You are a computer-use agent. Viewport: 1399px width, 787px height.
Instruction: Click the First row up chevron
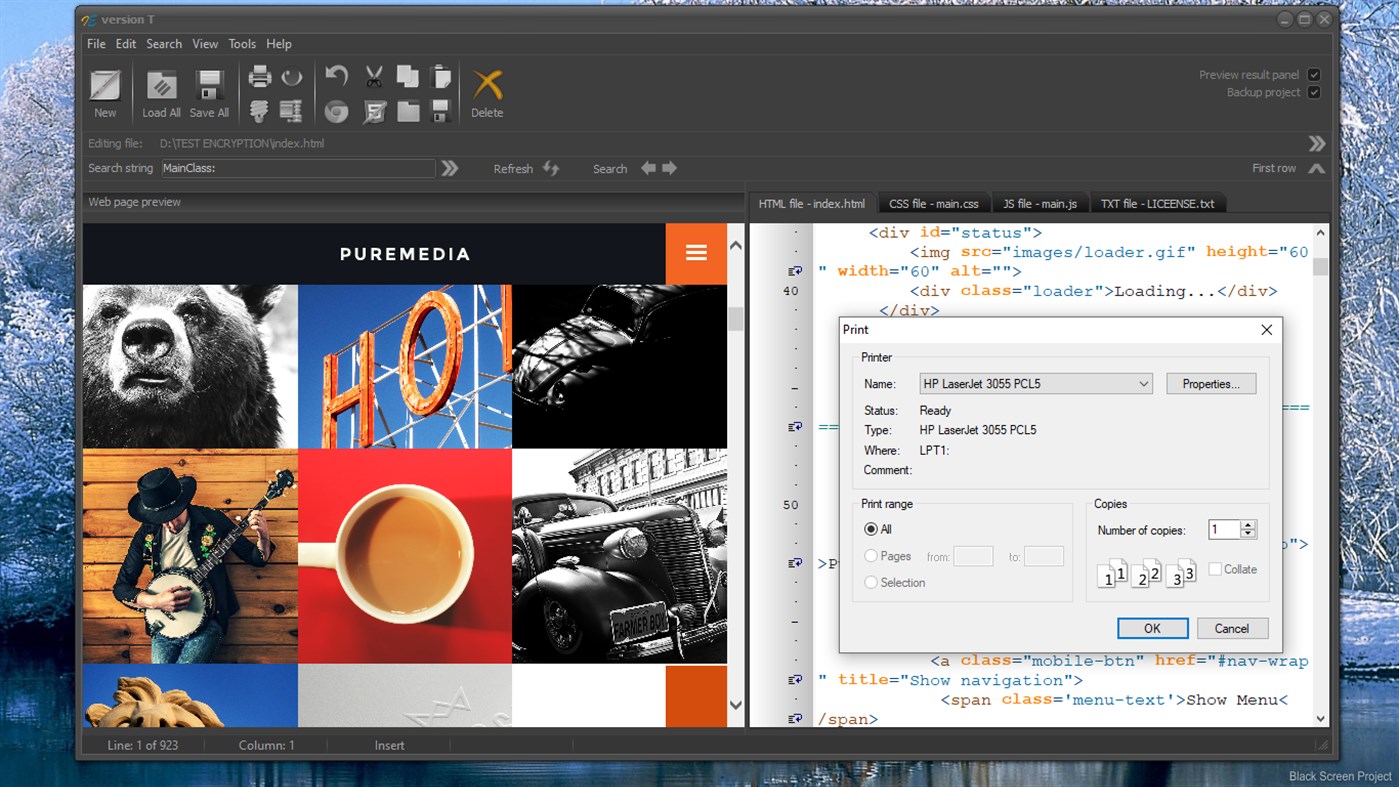click(x=1316, y=169)
